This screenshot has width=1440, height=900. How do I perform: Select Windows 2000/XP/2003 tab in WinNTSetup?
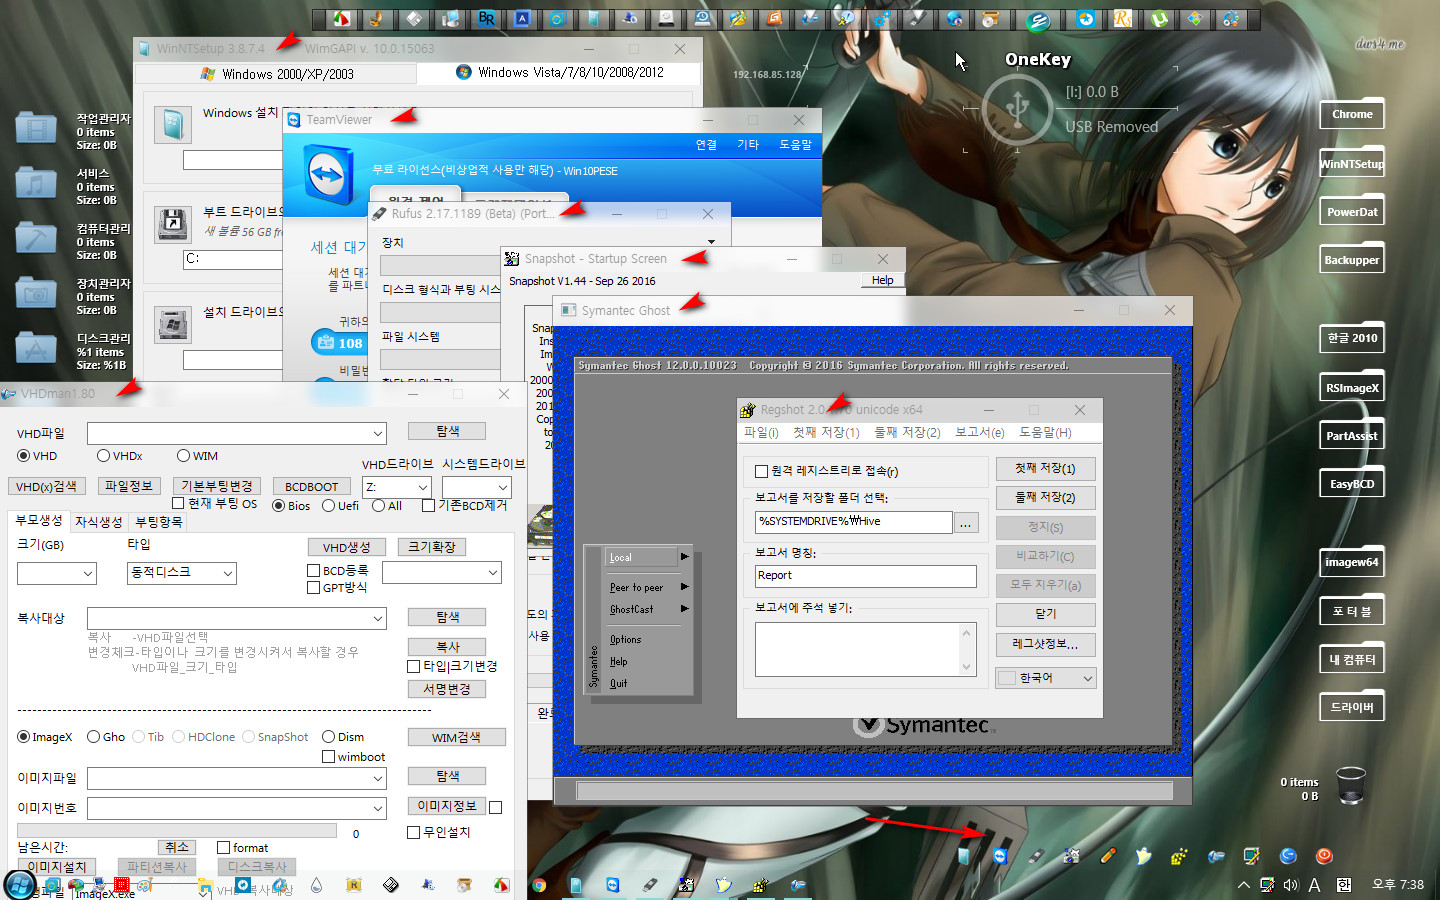(x=276, y=74)
